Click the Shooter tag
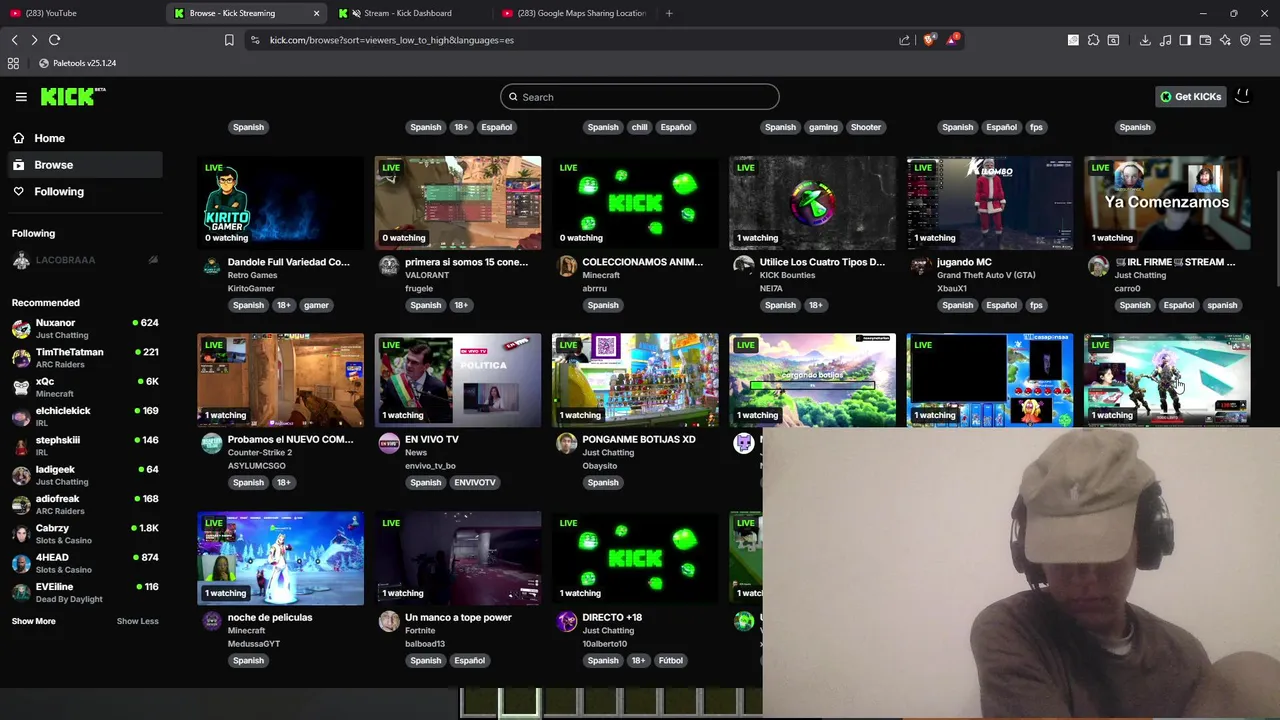 (866, 127)
